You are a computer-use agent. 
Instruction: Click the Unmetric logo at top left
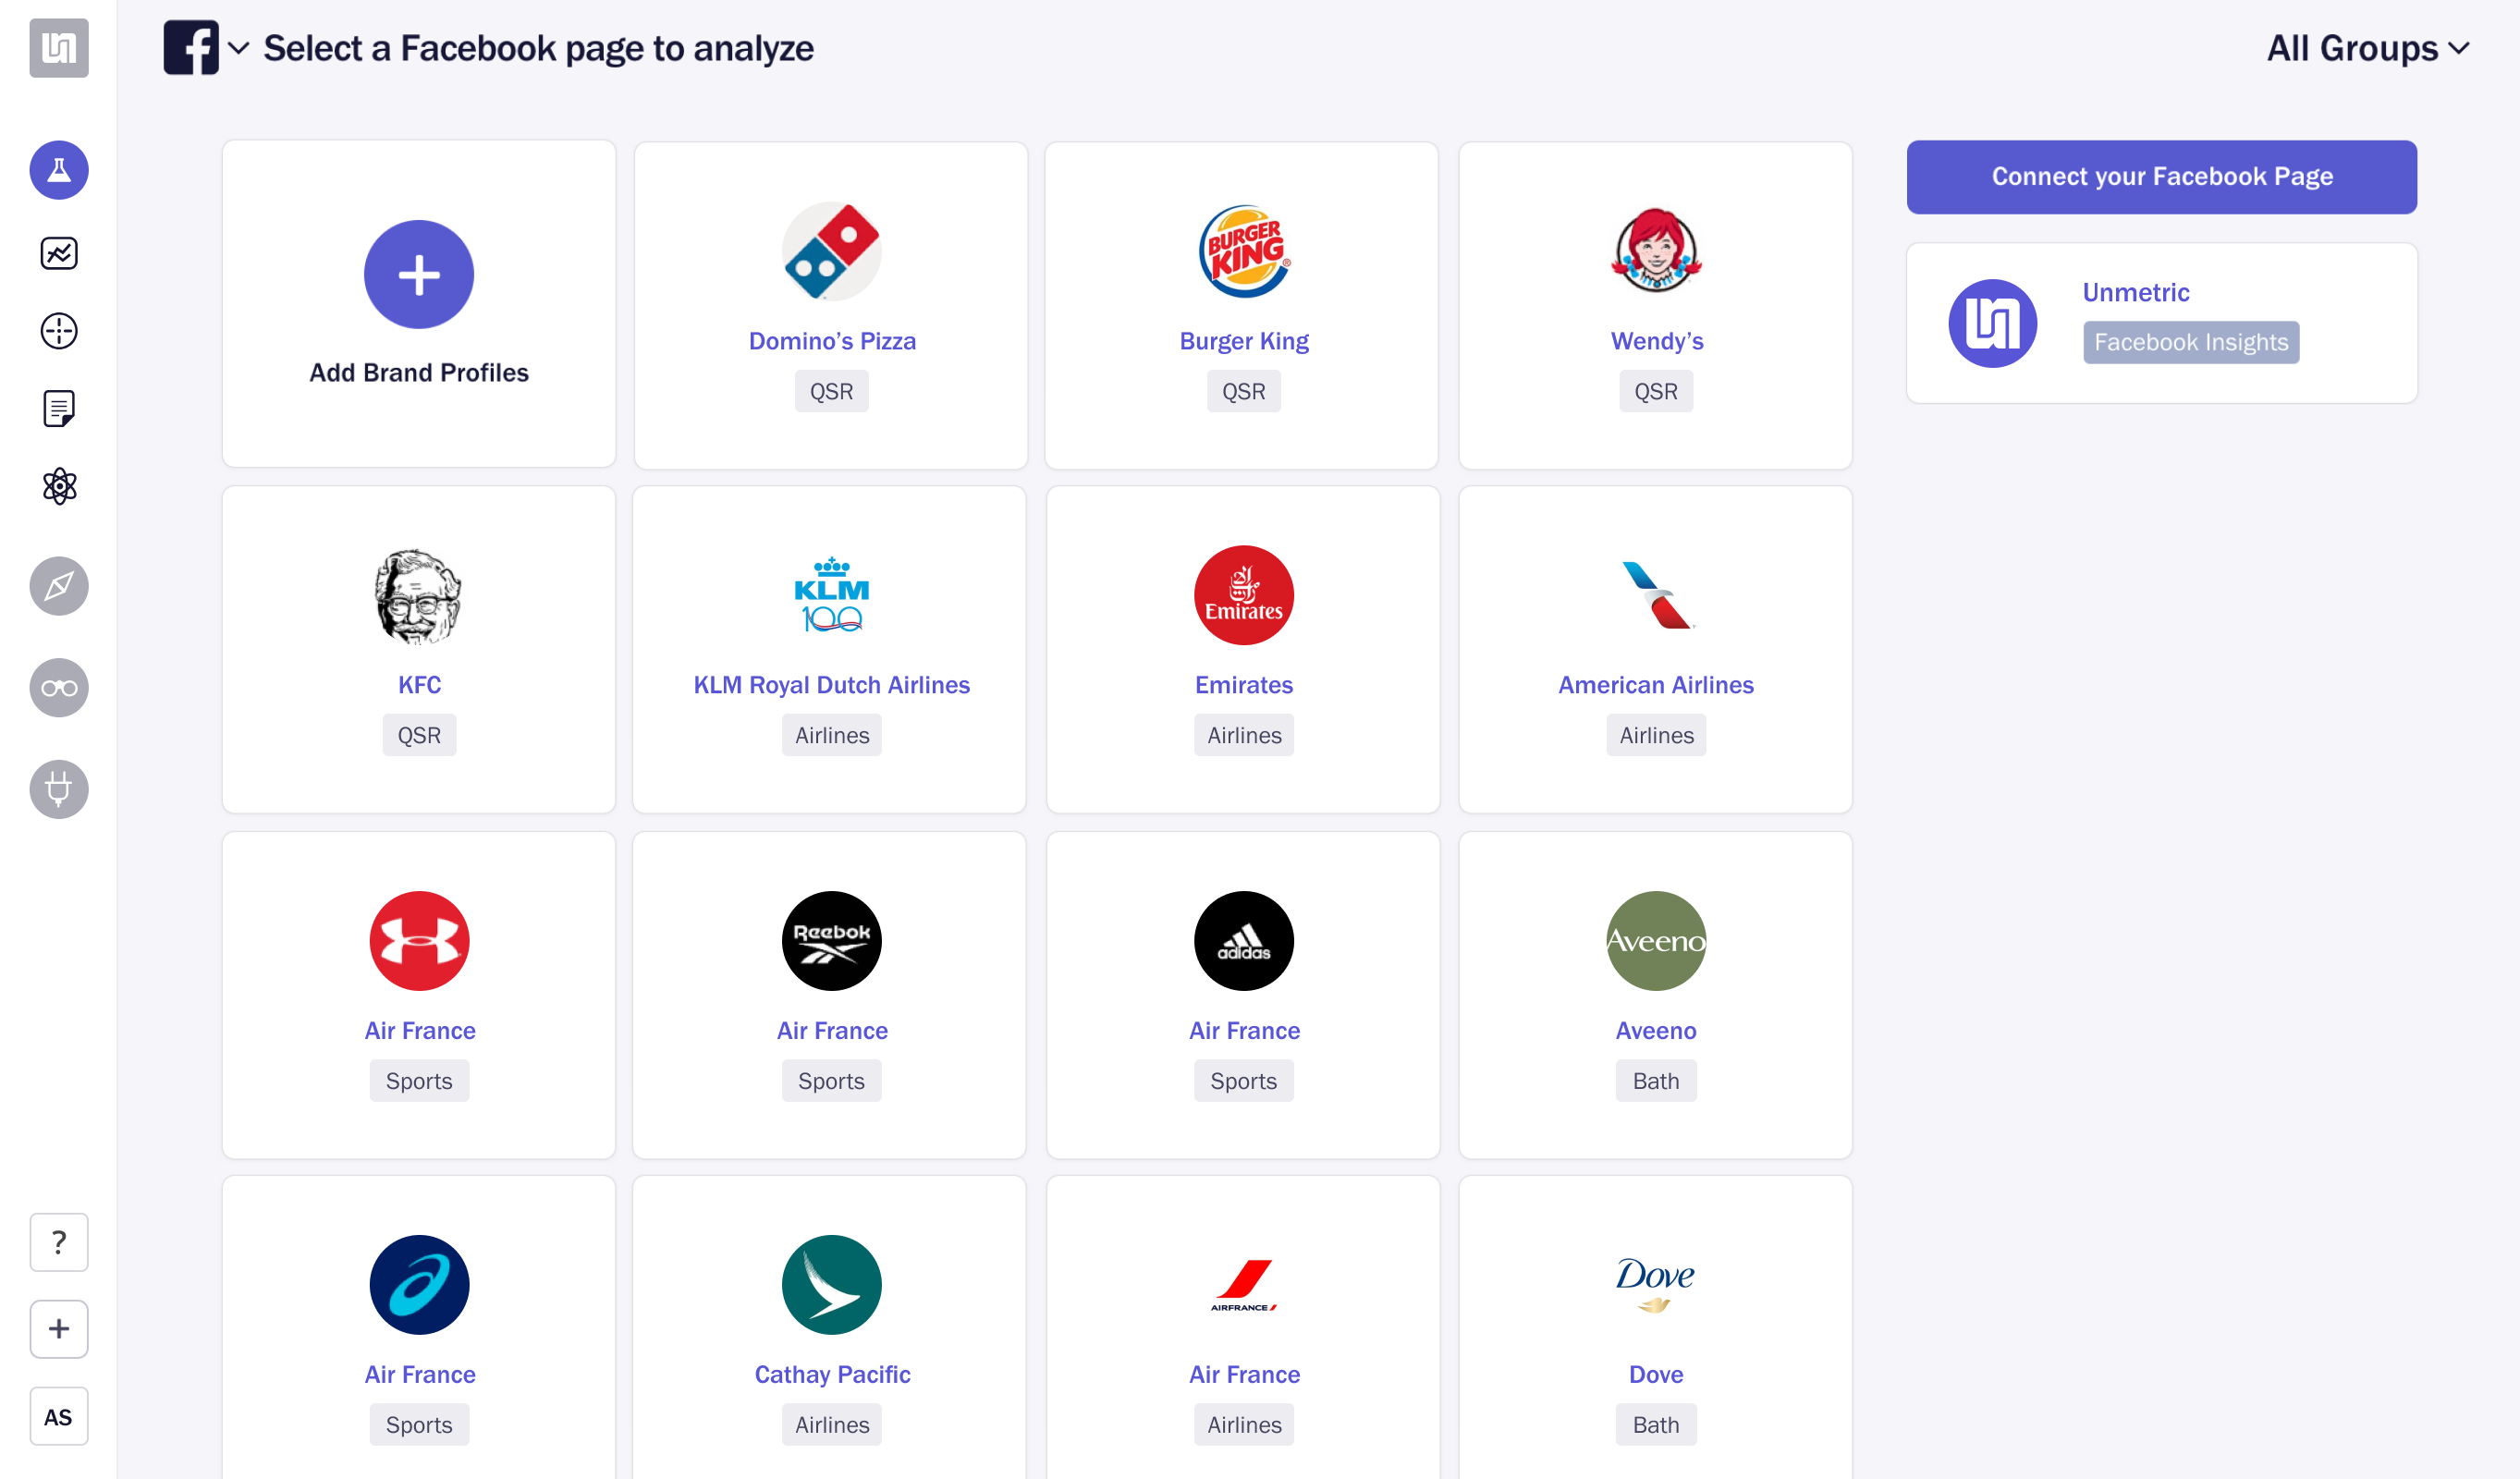(x=59, y=48)
